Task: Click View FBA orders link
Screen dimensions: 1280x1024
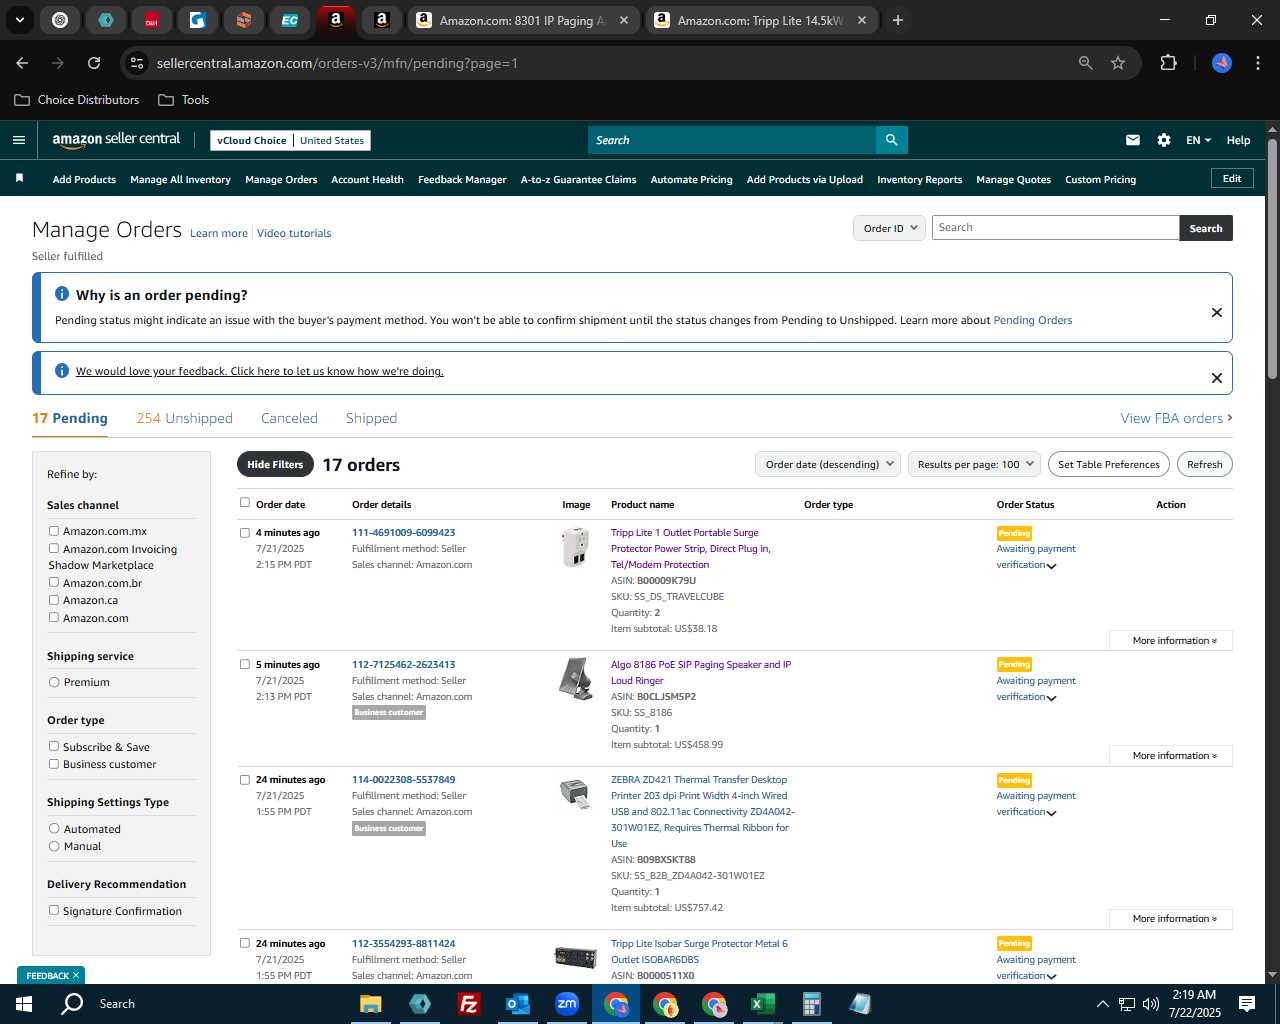Action: pyautogui.click(x=1176, y=418)
